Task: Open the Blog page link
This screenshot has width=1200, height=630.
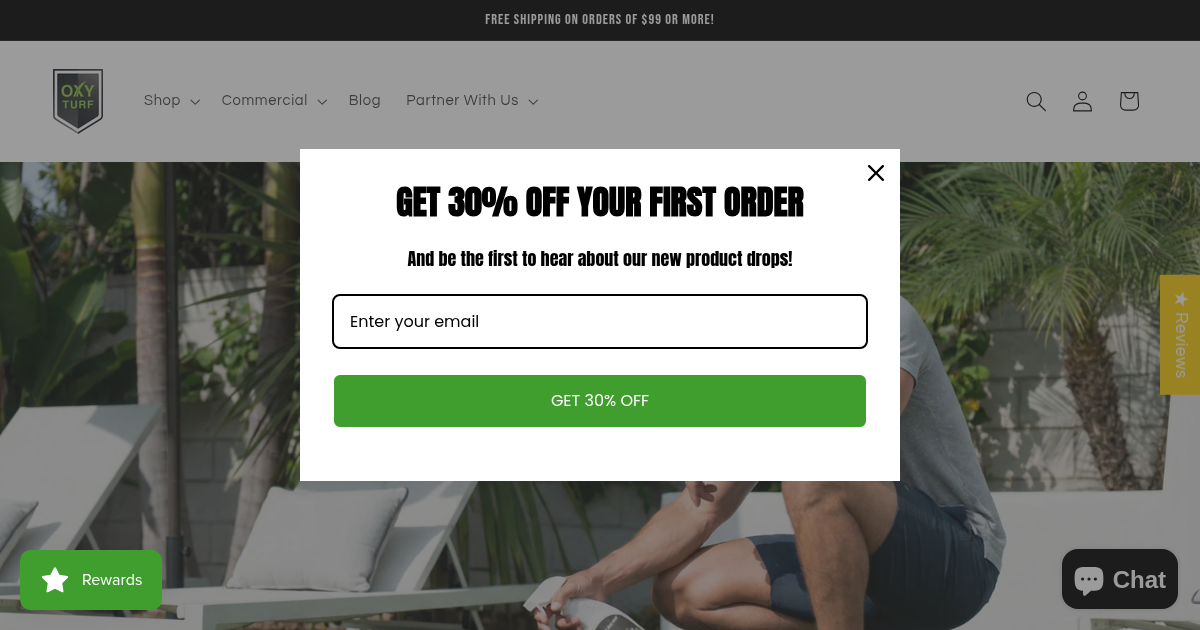Action: tap(364, 101)
